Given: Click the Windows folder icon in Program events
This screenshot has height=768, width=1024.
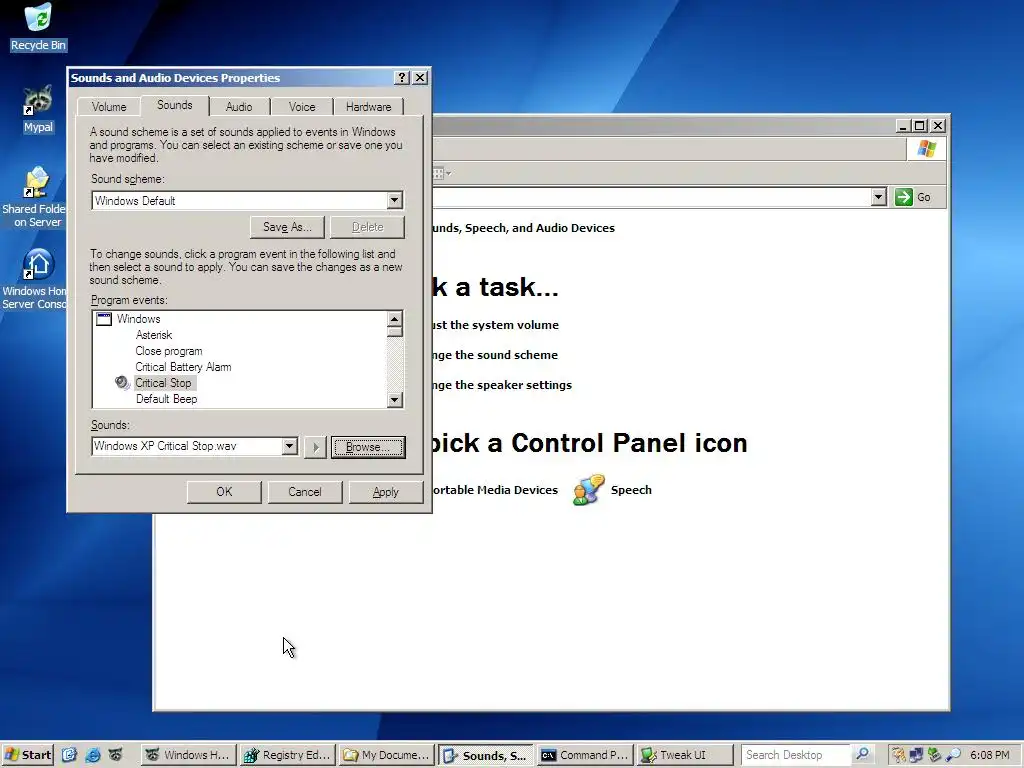Looking at the screenshot, I should [104, 319].
